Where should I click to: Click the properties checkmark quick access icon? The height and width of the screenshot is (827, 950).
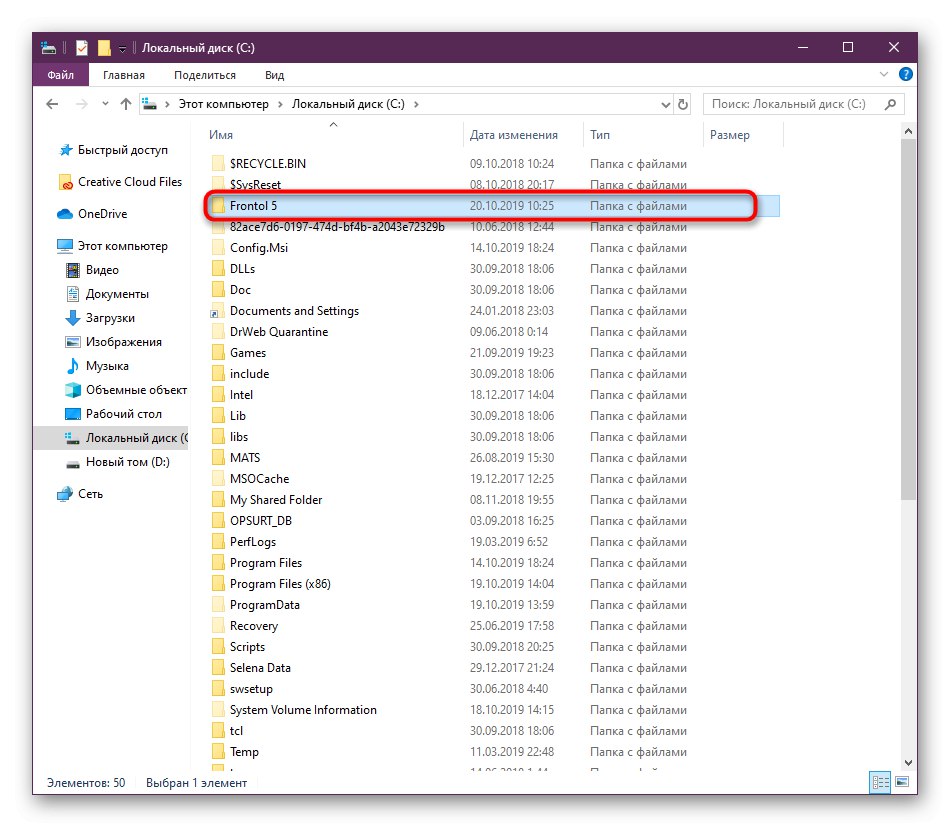coord(82,48)
